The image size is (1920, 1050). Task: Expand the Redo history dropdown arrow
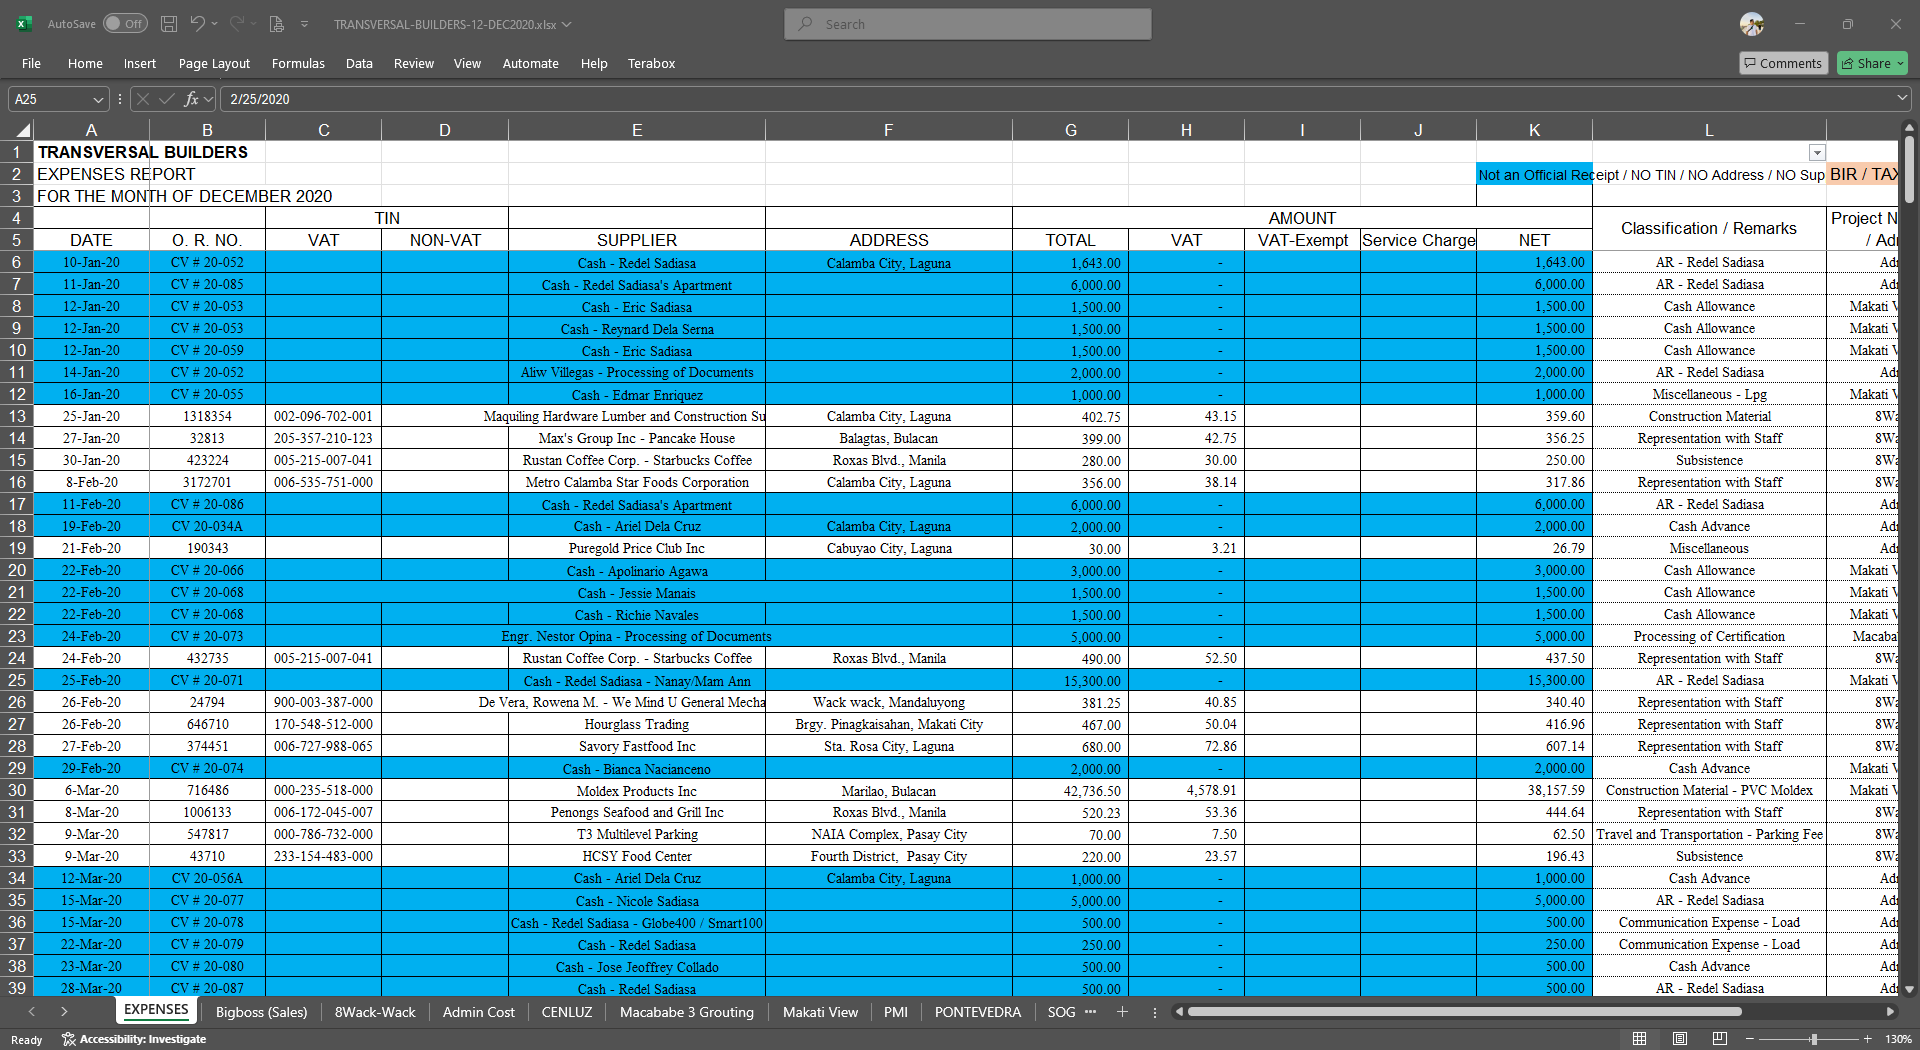coord(254,24)
